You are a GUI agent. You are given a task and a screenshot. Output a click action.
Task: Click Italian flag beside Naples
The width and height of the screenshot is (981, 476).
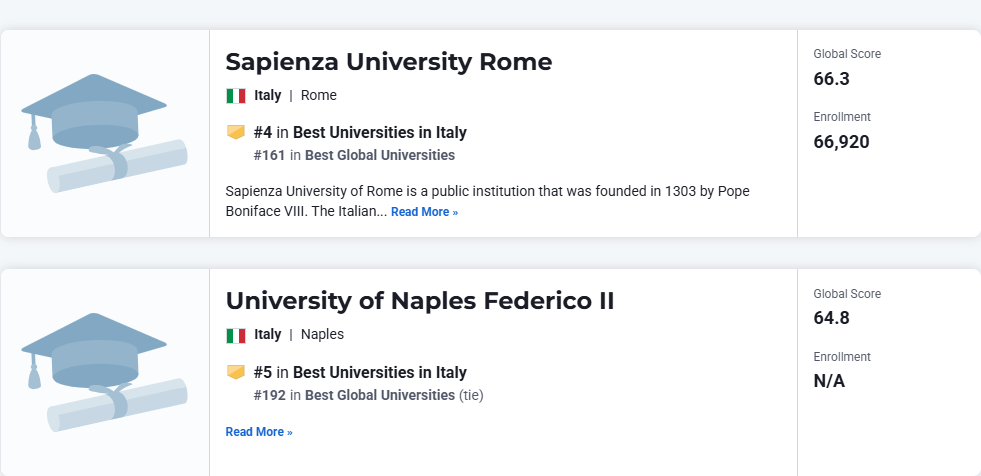[236, 335]
